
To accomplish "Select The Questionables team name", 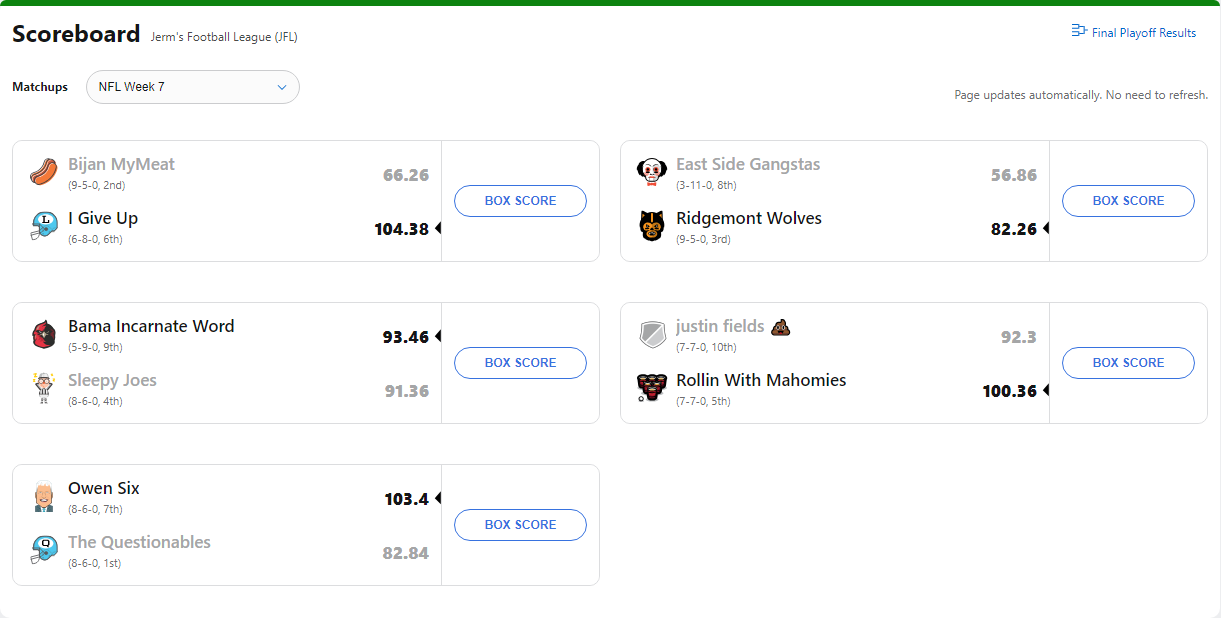I will (139, 542).
